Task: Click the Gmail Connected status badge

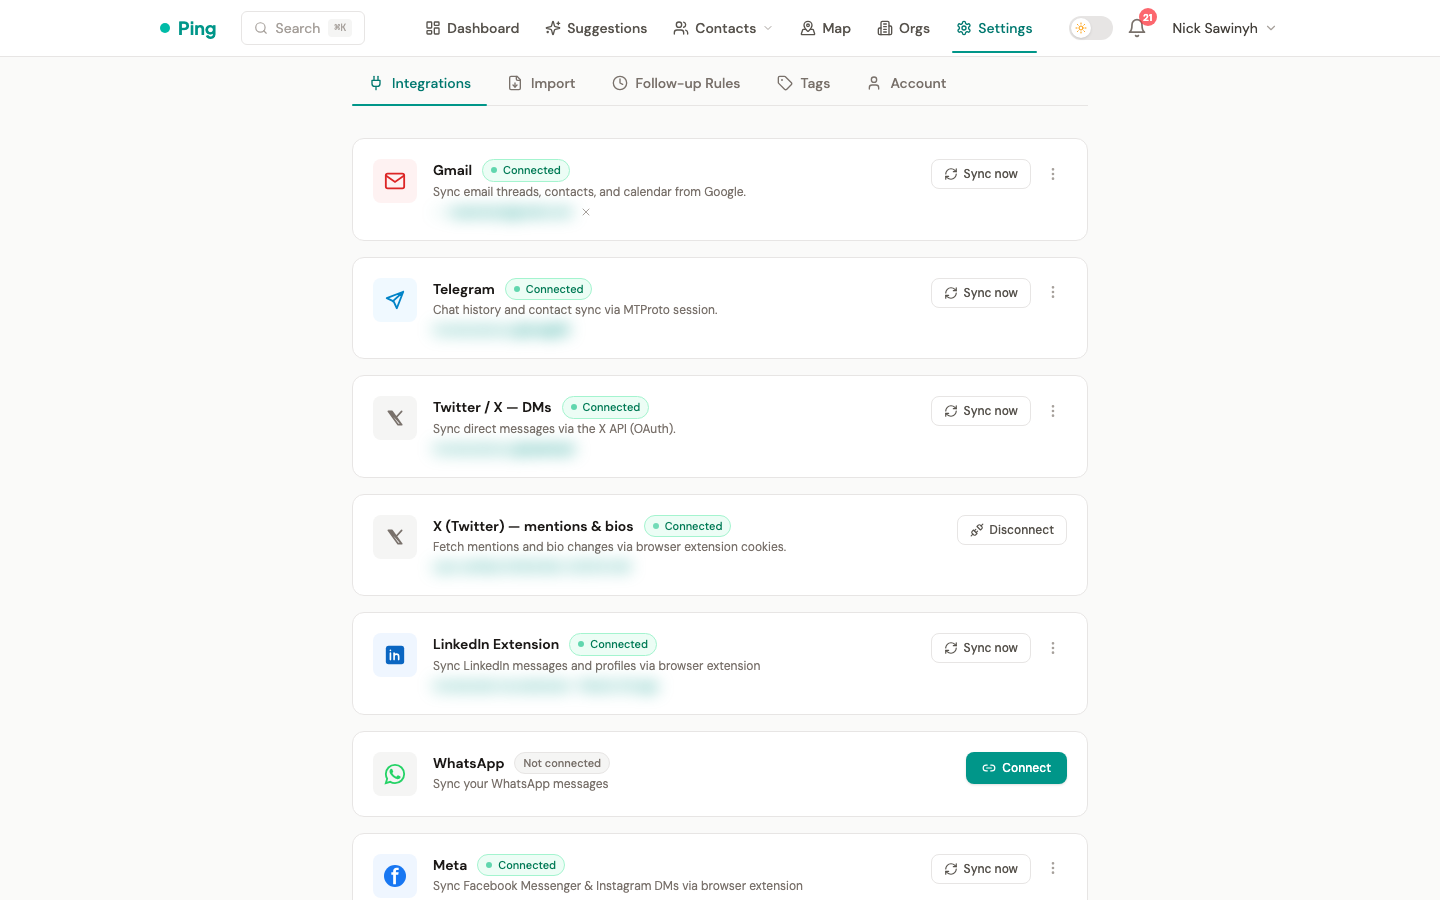Action: [526, 170]
